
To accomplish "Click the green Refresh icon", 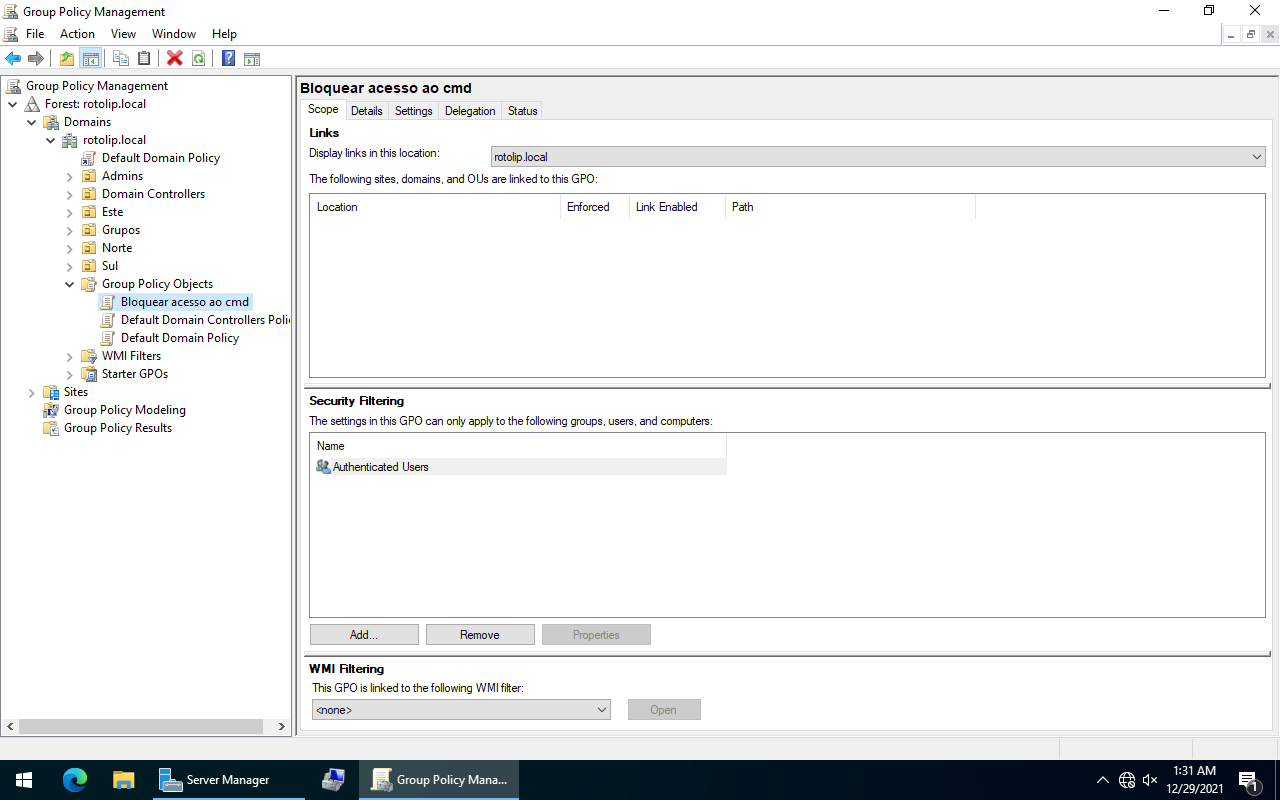I will (199, 58).
